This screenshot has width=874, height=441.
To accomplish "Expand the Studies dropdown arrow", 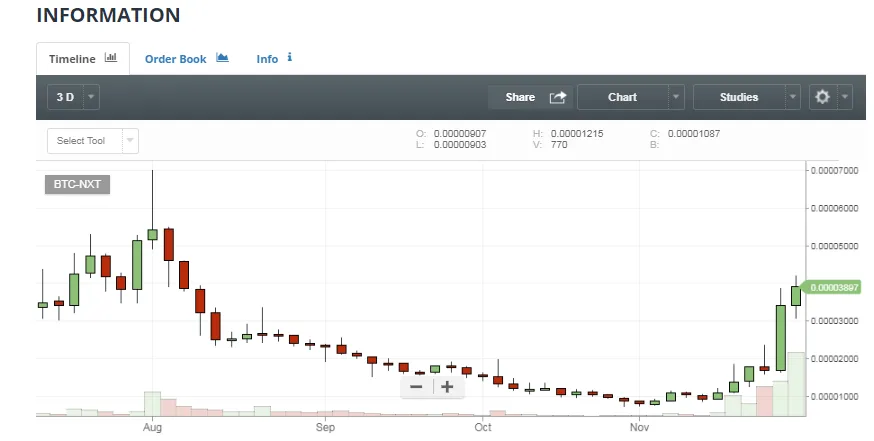I will point(793,97).
